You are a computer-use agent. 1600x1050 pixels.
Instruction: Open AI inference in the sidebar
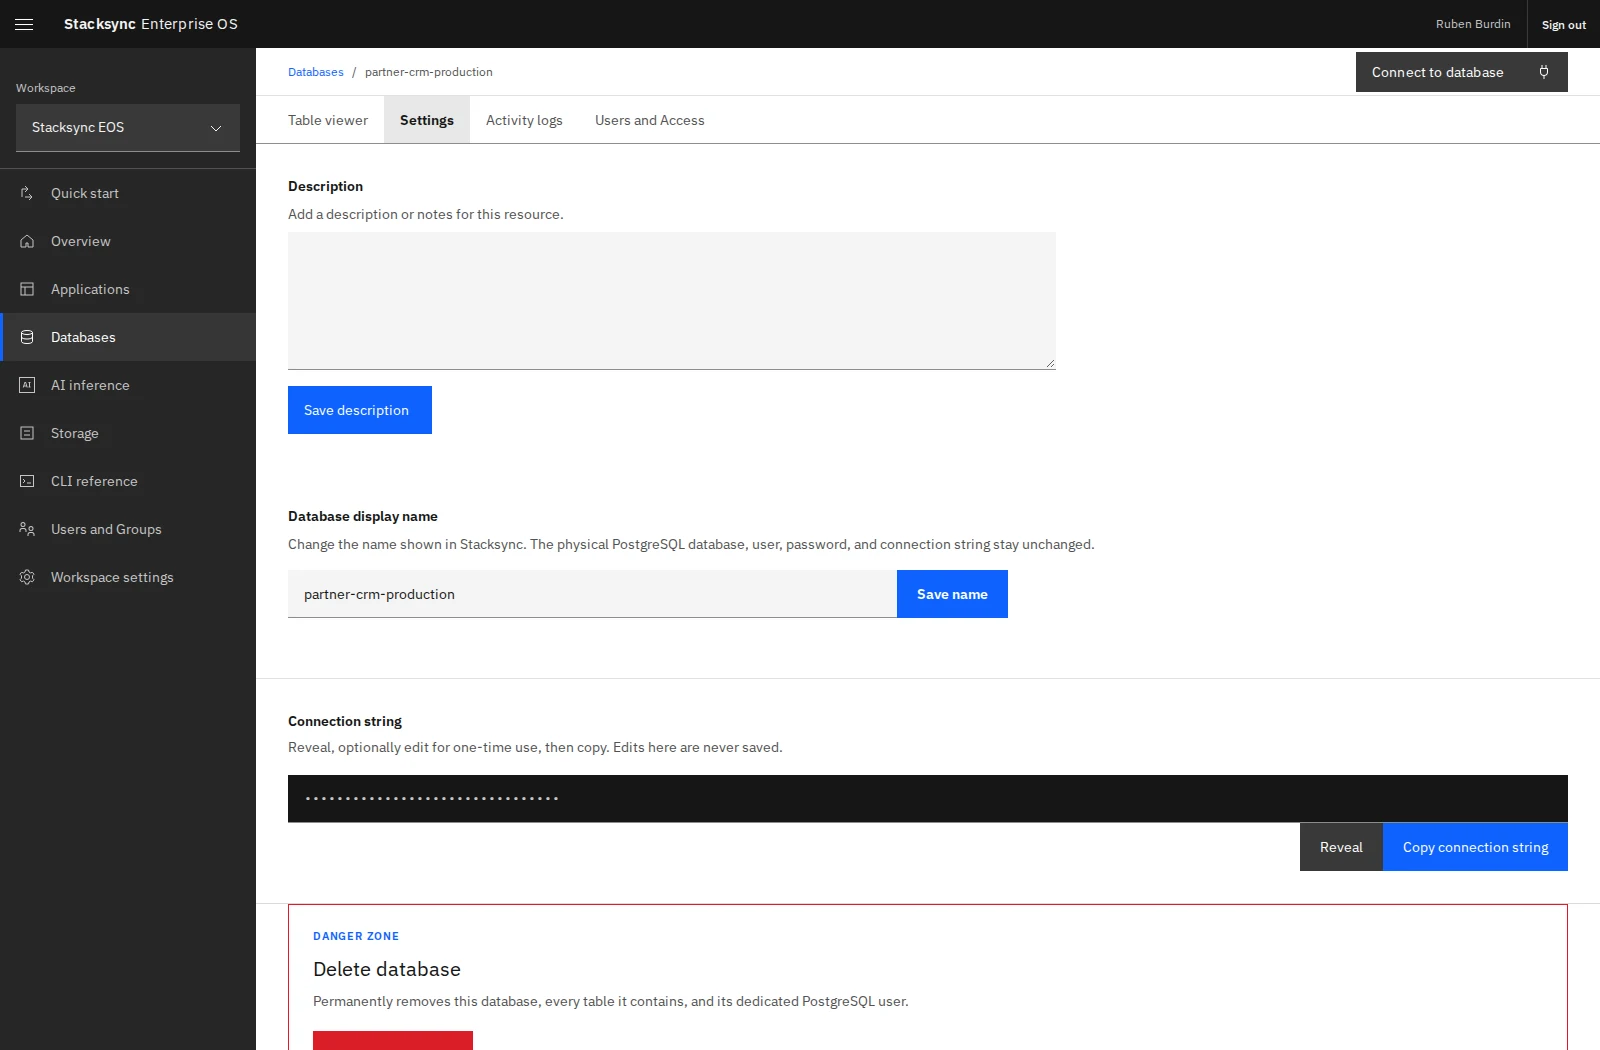point(128,385)
